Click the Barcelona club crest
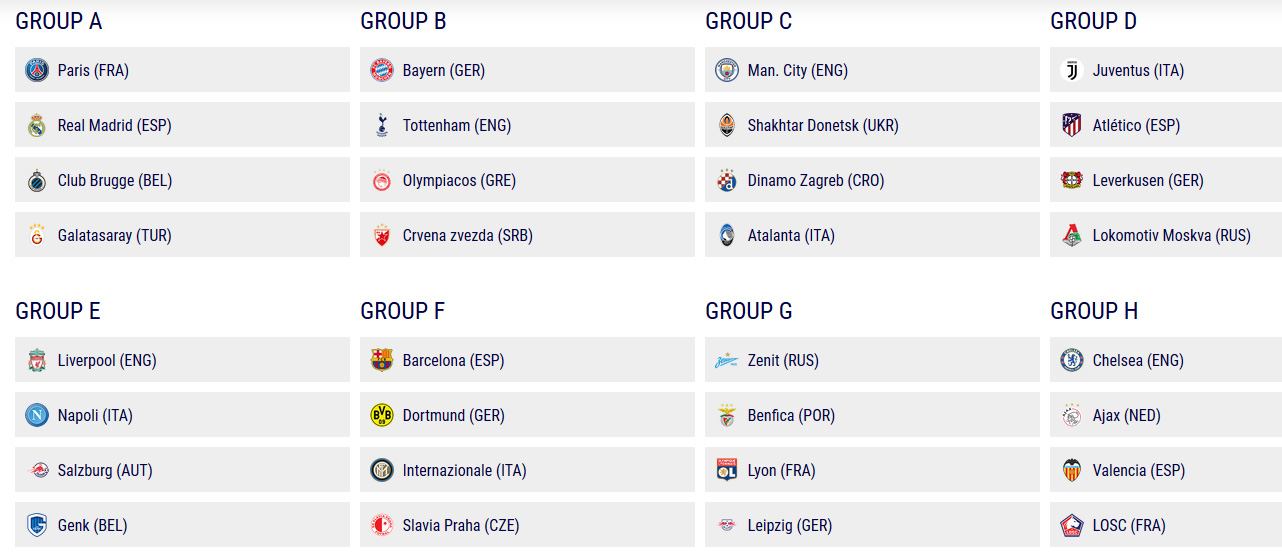Image resolution: width=1282 pixels, height=555 pixels. 382,360
